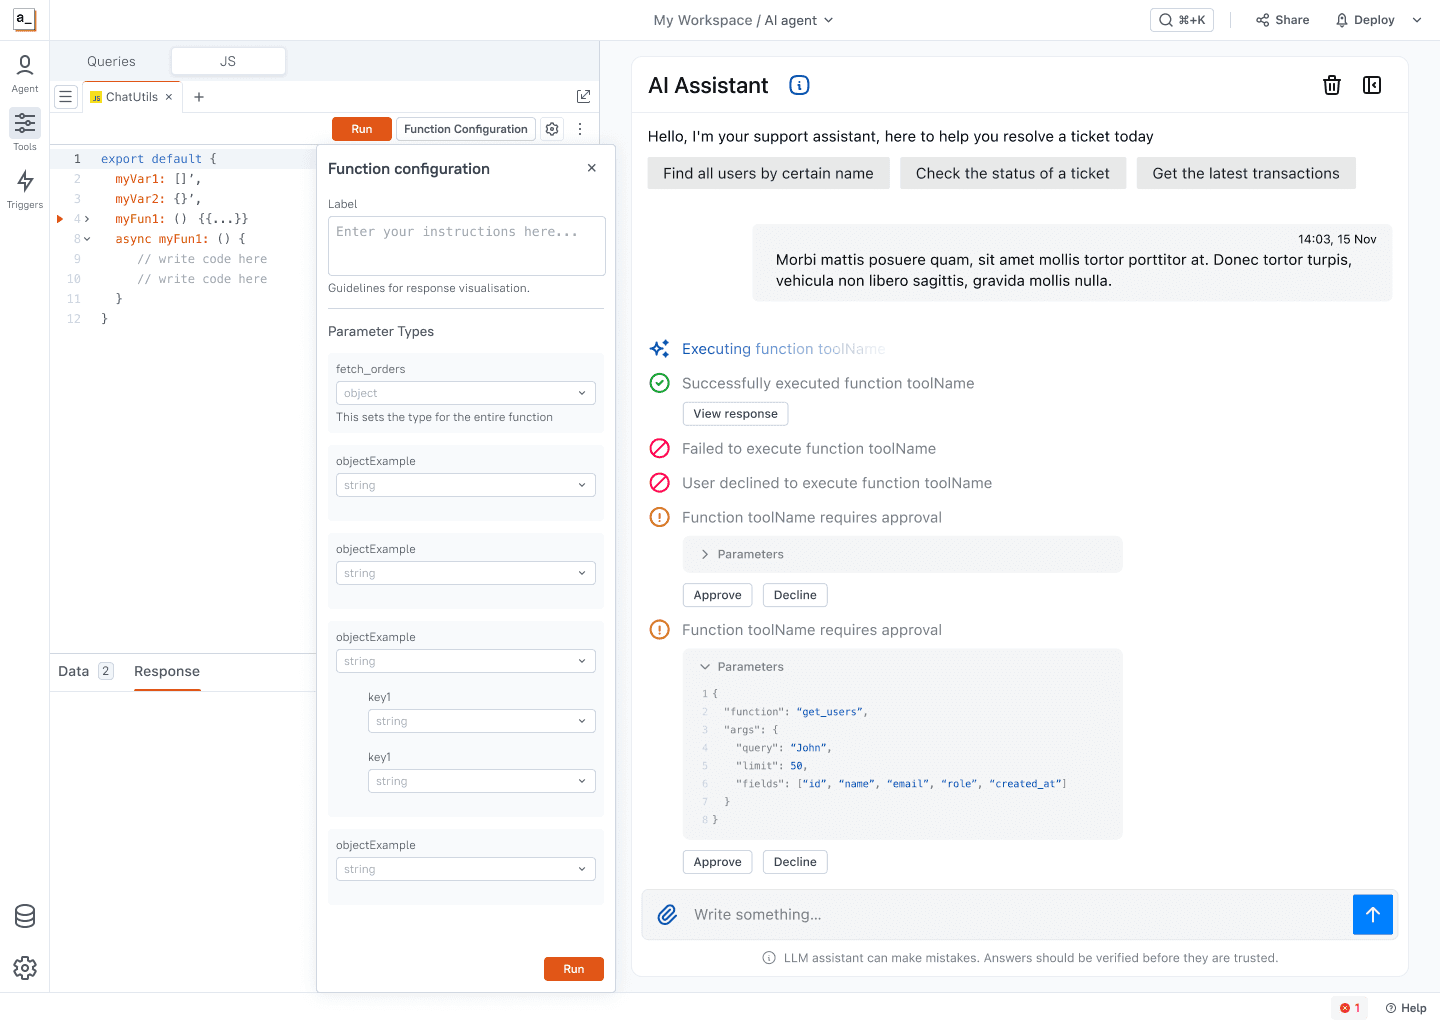Viewport: 1440px width, 1024px height.
Task: Attach a file with the paperclip icon
Action: [667, 914]
